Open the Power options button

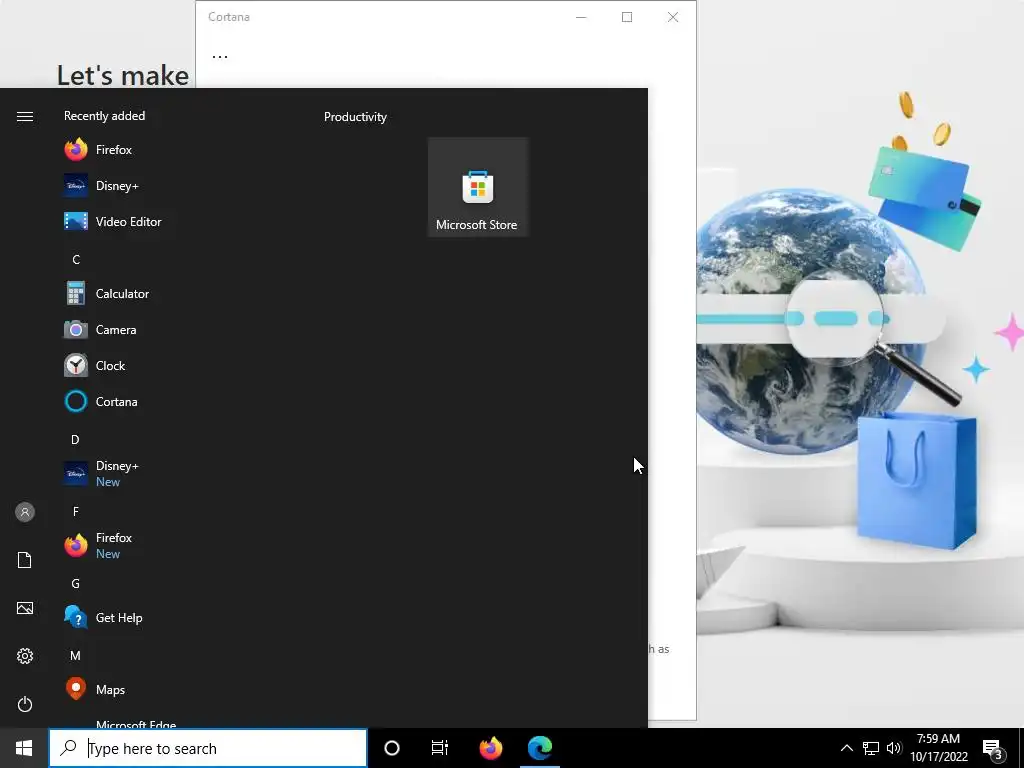(x=25, y=704)
